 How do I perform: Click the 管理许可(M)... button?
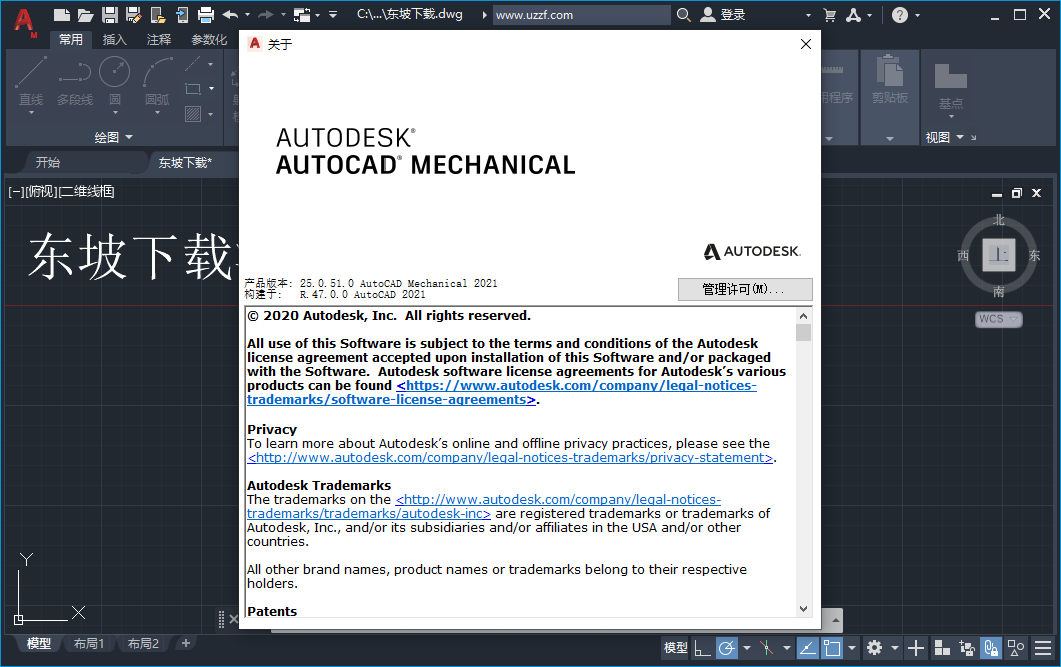(x=745, y=290)
